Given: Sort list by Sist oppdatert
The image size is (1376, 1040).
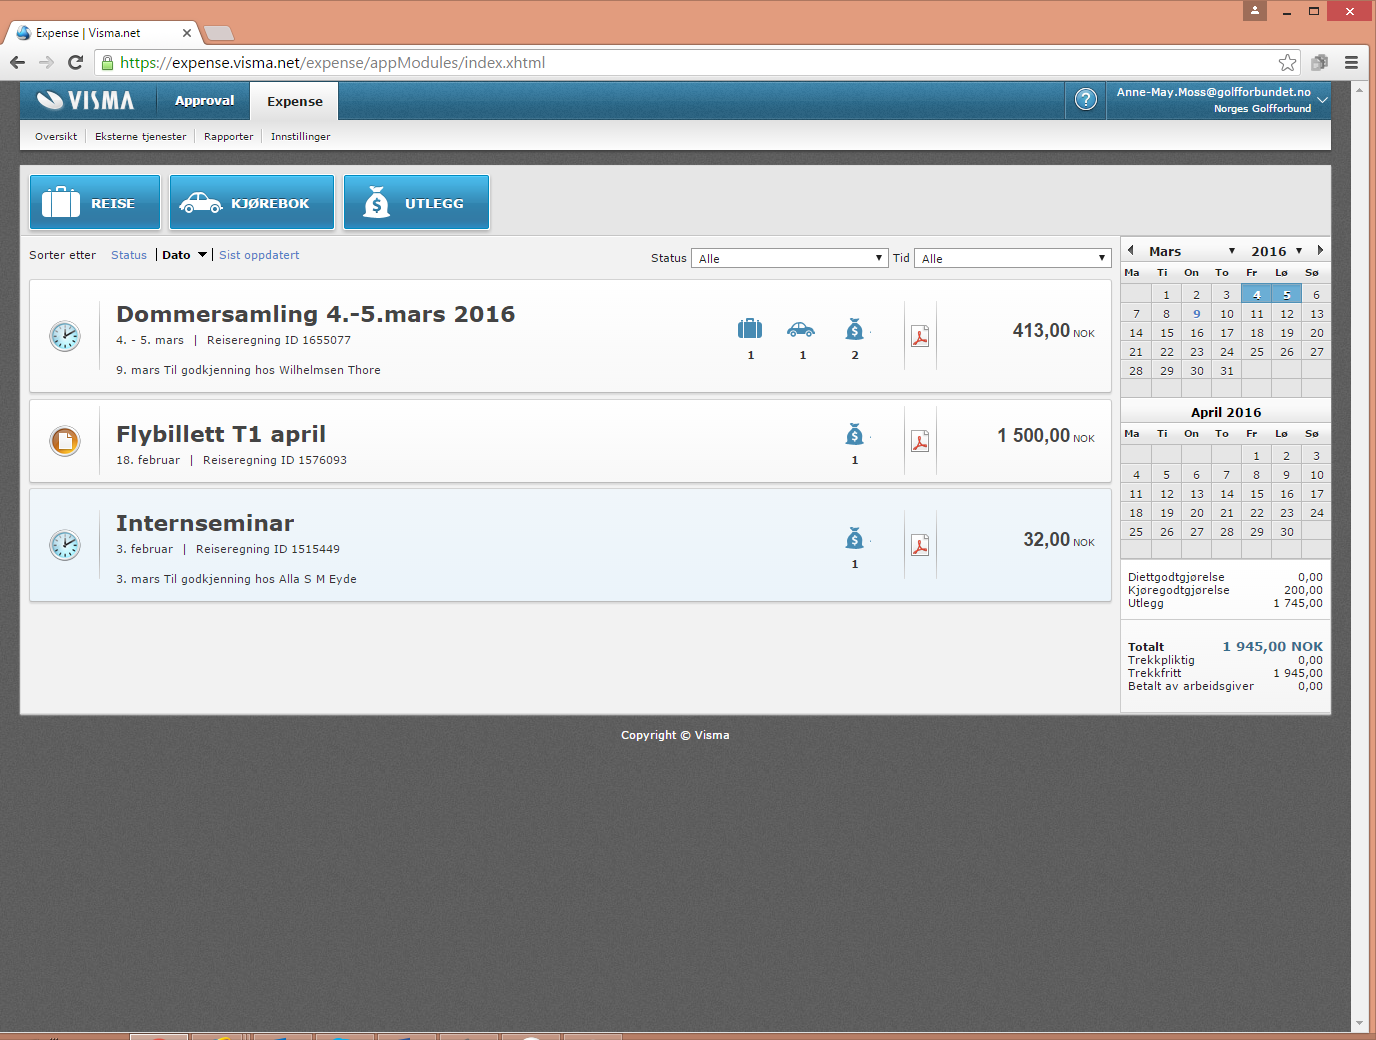Looking at the screenshot, I should (259, 255).
